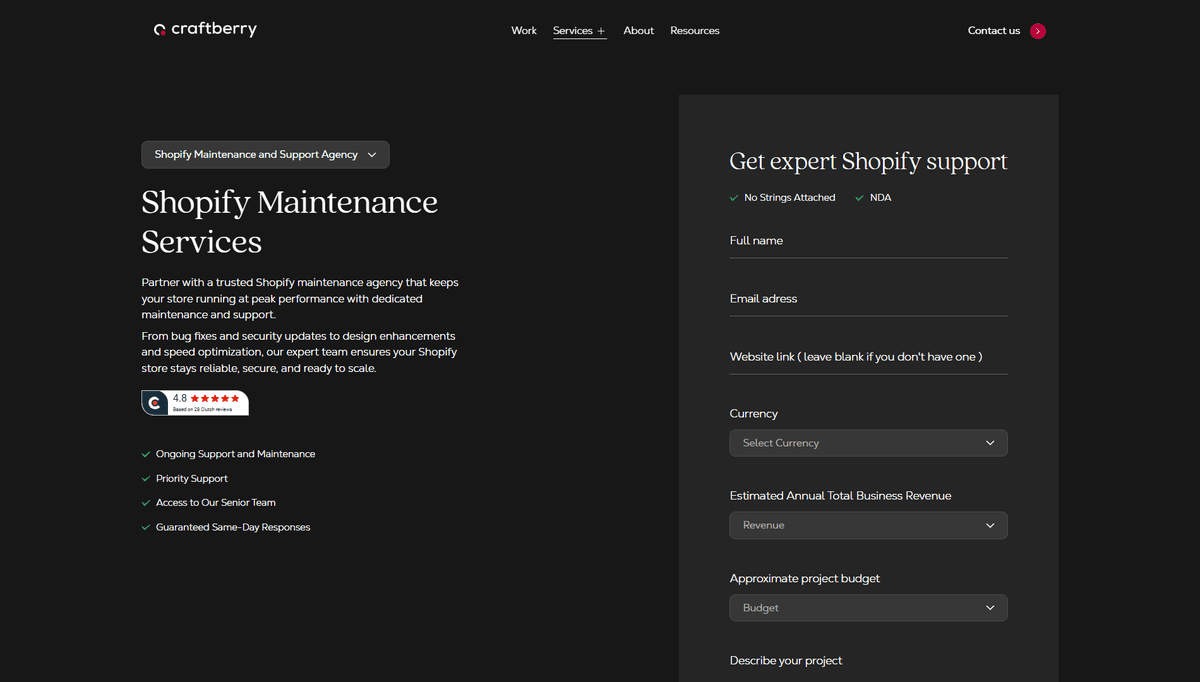Click the checkmark beside Priority Support

tap(146, 479)
